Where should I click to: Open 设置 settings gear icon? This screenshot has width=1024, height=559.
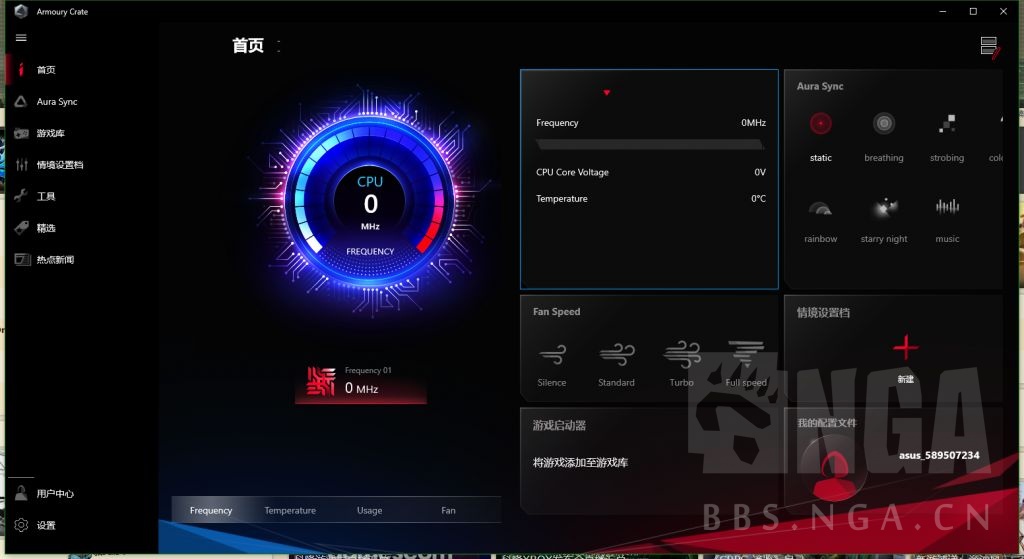point(21,525)
